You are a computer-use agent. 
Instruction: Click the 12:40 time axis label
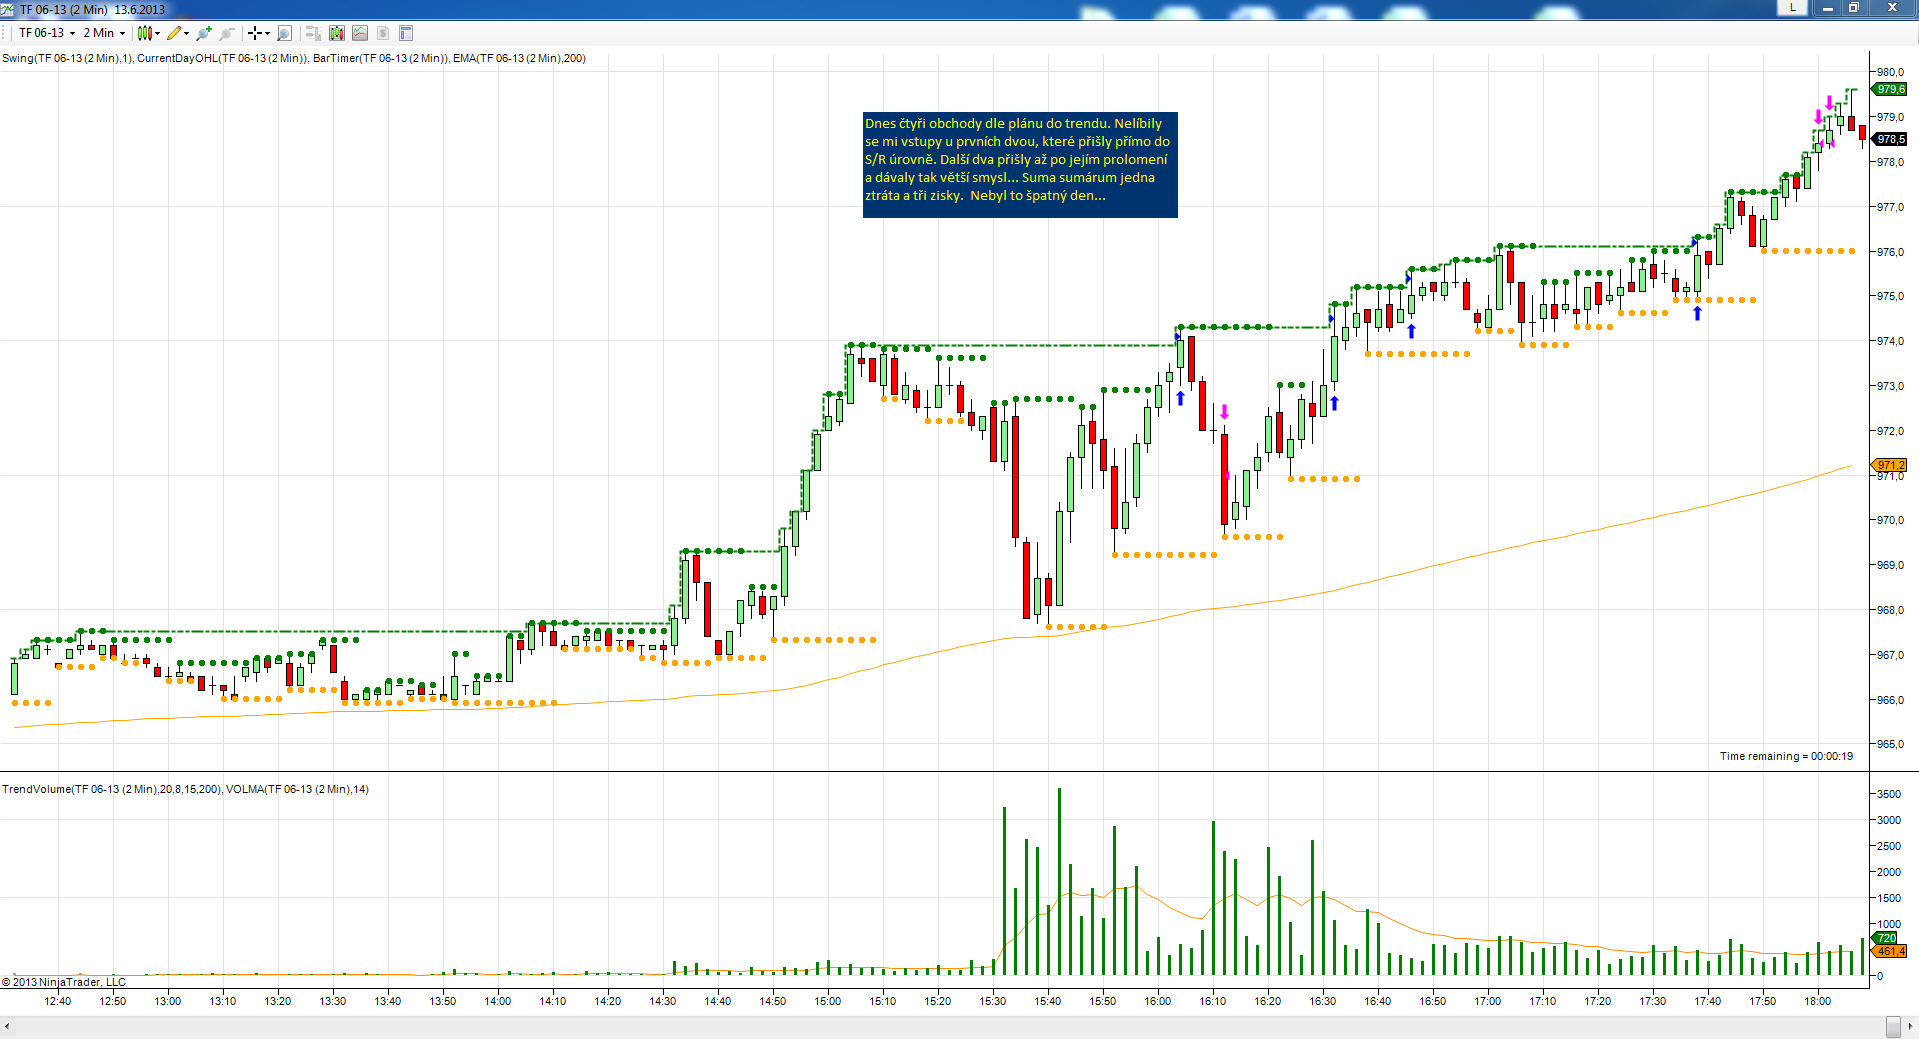point(57,1001)
